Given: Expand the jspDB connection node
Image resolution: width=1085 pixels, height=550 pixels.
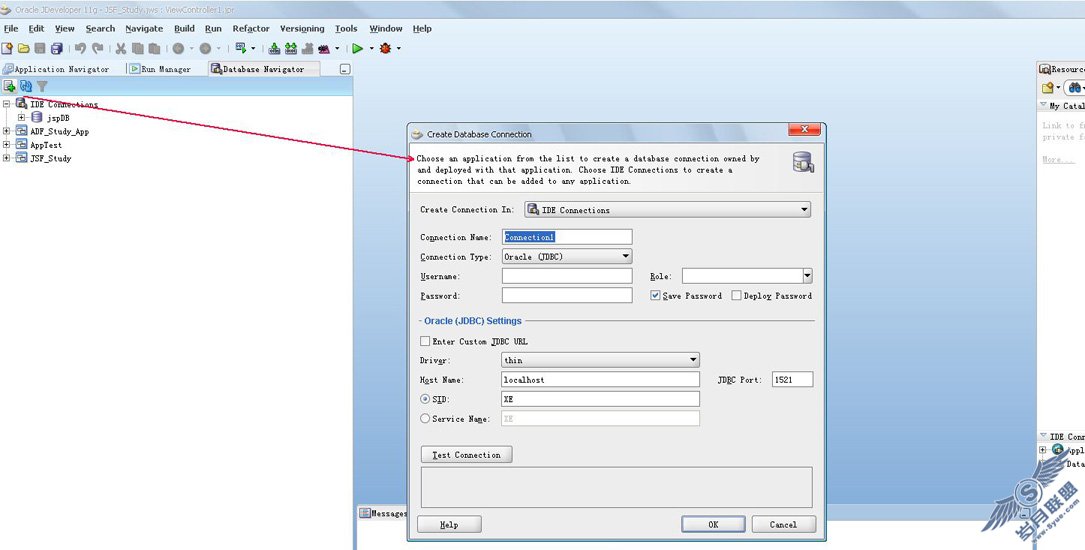Looking at the screenshot, I should pos(21,118).
